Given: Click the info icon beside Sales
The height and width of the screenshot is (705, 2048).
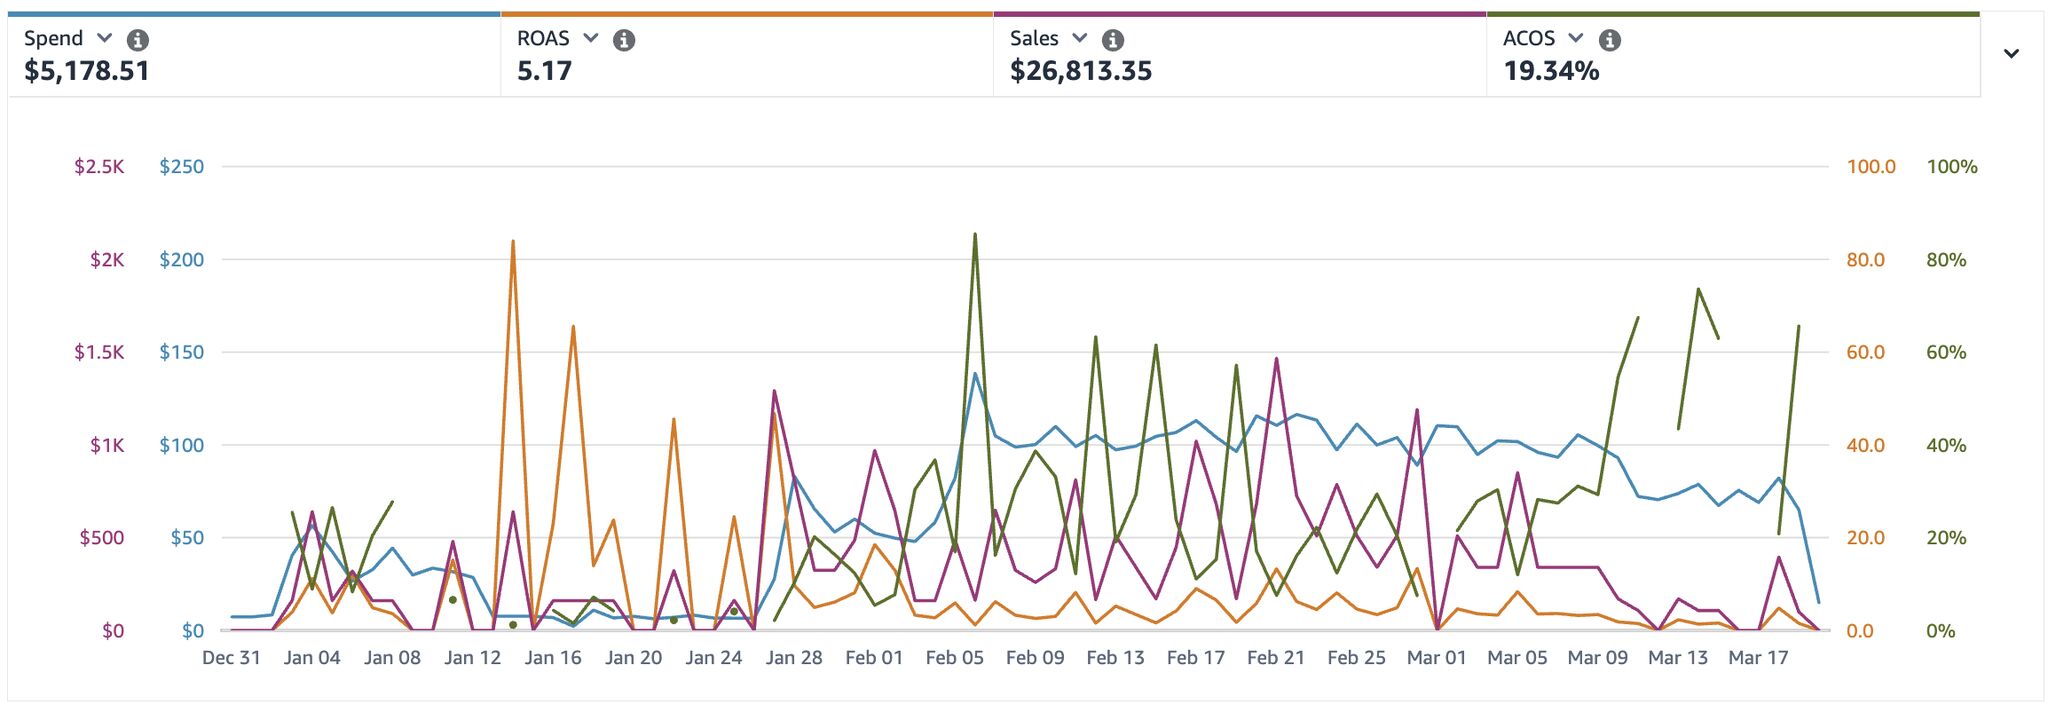Looking at the screenshot, I should (x=1112, y=40).
